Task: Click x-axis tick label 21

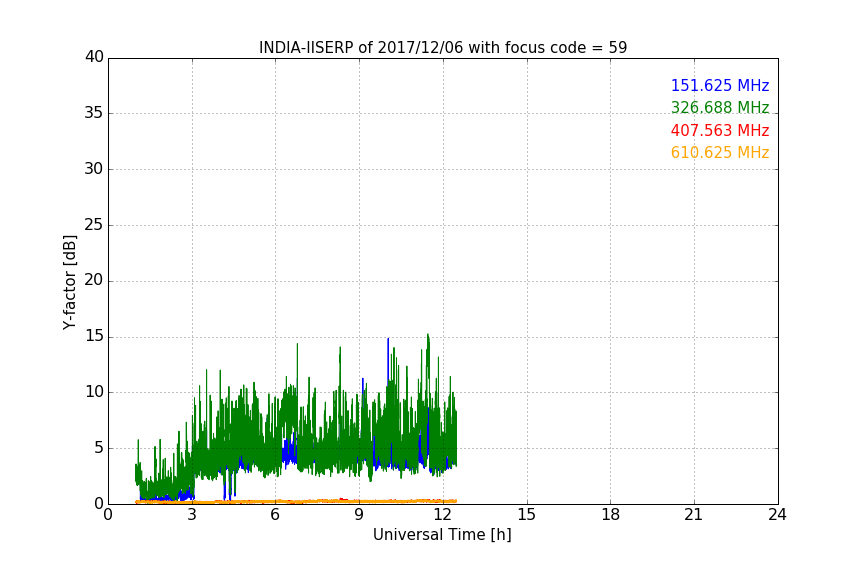Action: [694, 515]
